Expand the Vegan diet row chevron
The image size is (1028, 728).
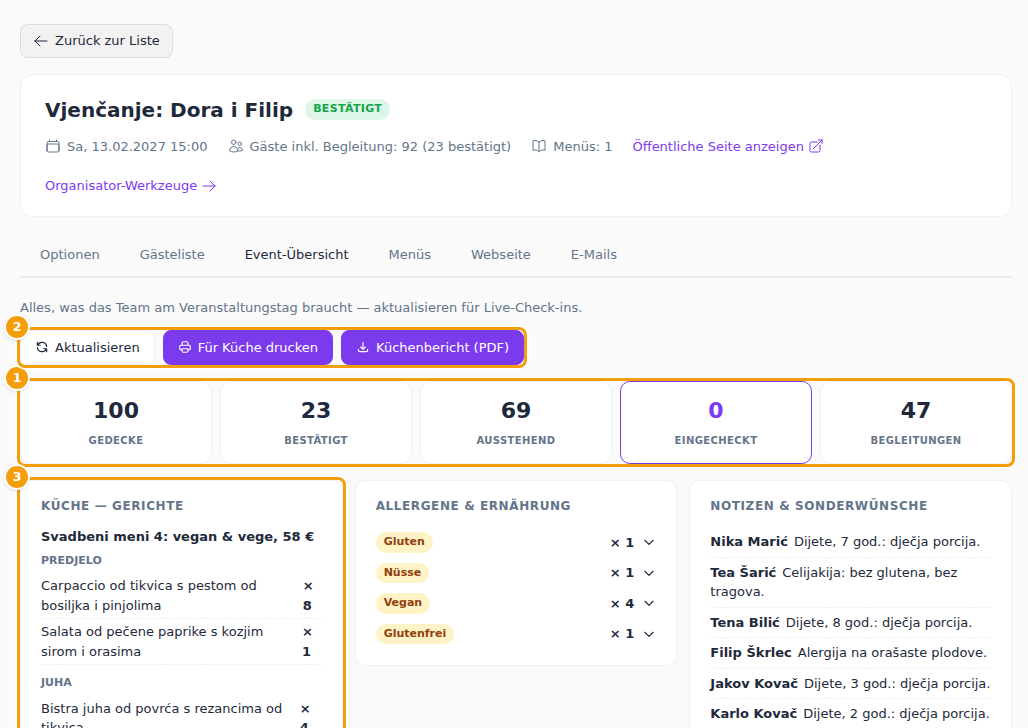pos(649,603)
